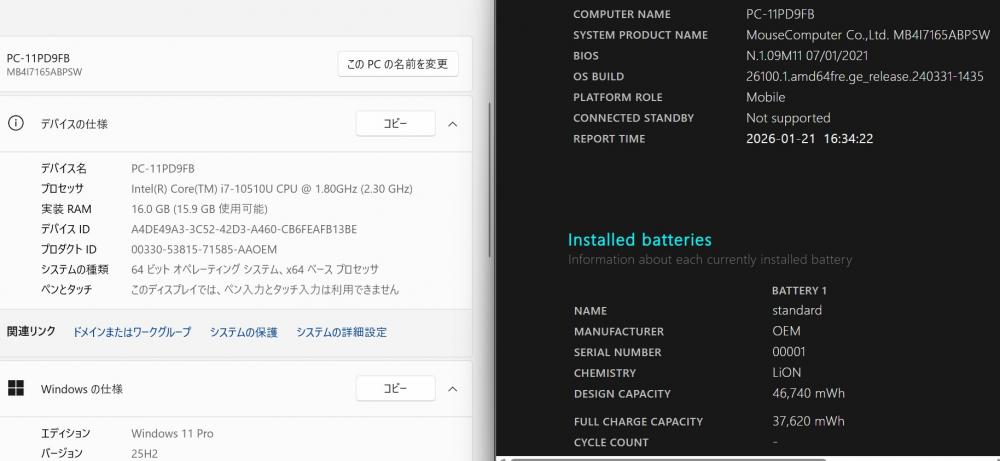This screenshot has width=1000, height=461.
Task: Click the device name value PC-11PD9FB in specs
Action: point(163,169)
